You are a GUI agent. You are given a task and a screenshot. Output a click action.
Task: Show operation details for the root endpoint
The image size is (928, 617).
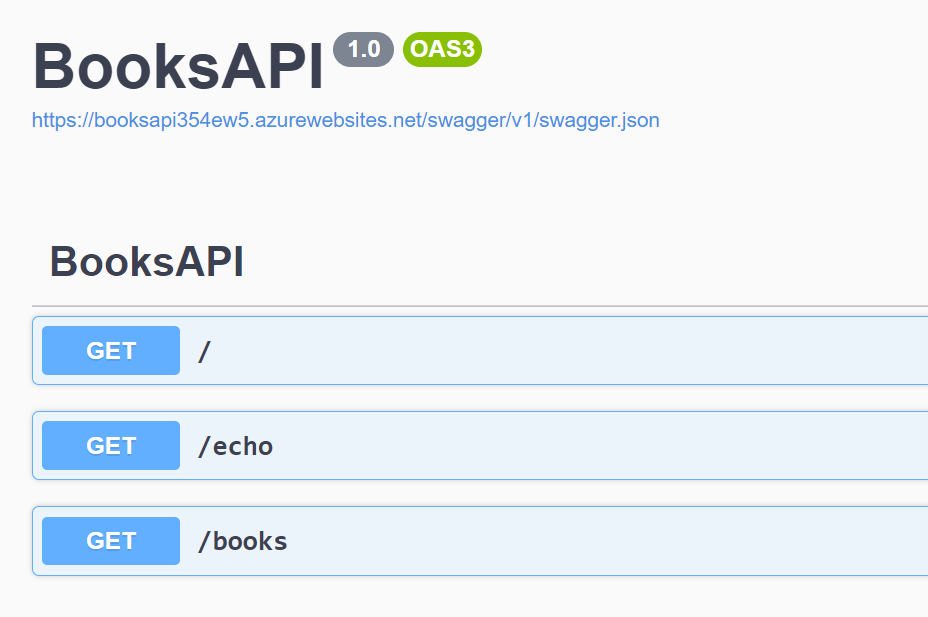point(480,350)
